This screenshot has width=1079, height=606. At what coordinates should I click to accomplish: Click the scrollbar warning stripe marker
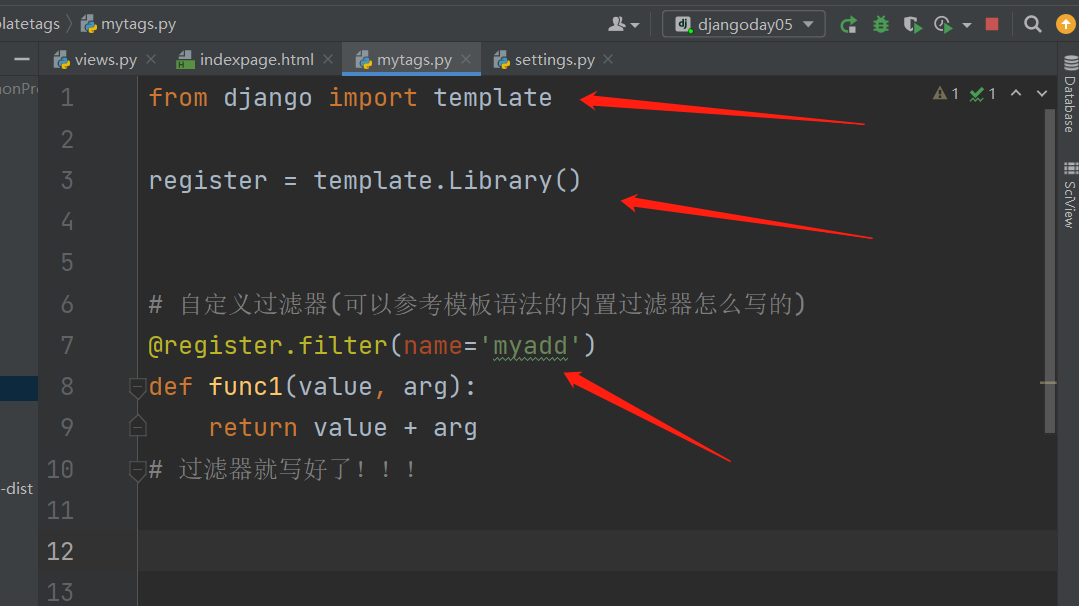[1048, 382]
